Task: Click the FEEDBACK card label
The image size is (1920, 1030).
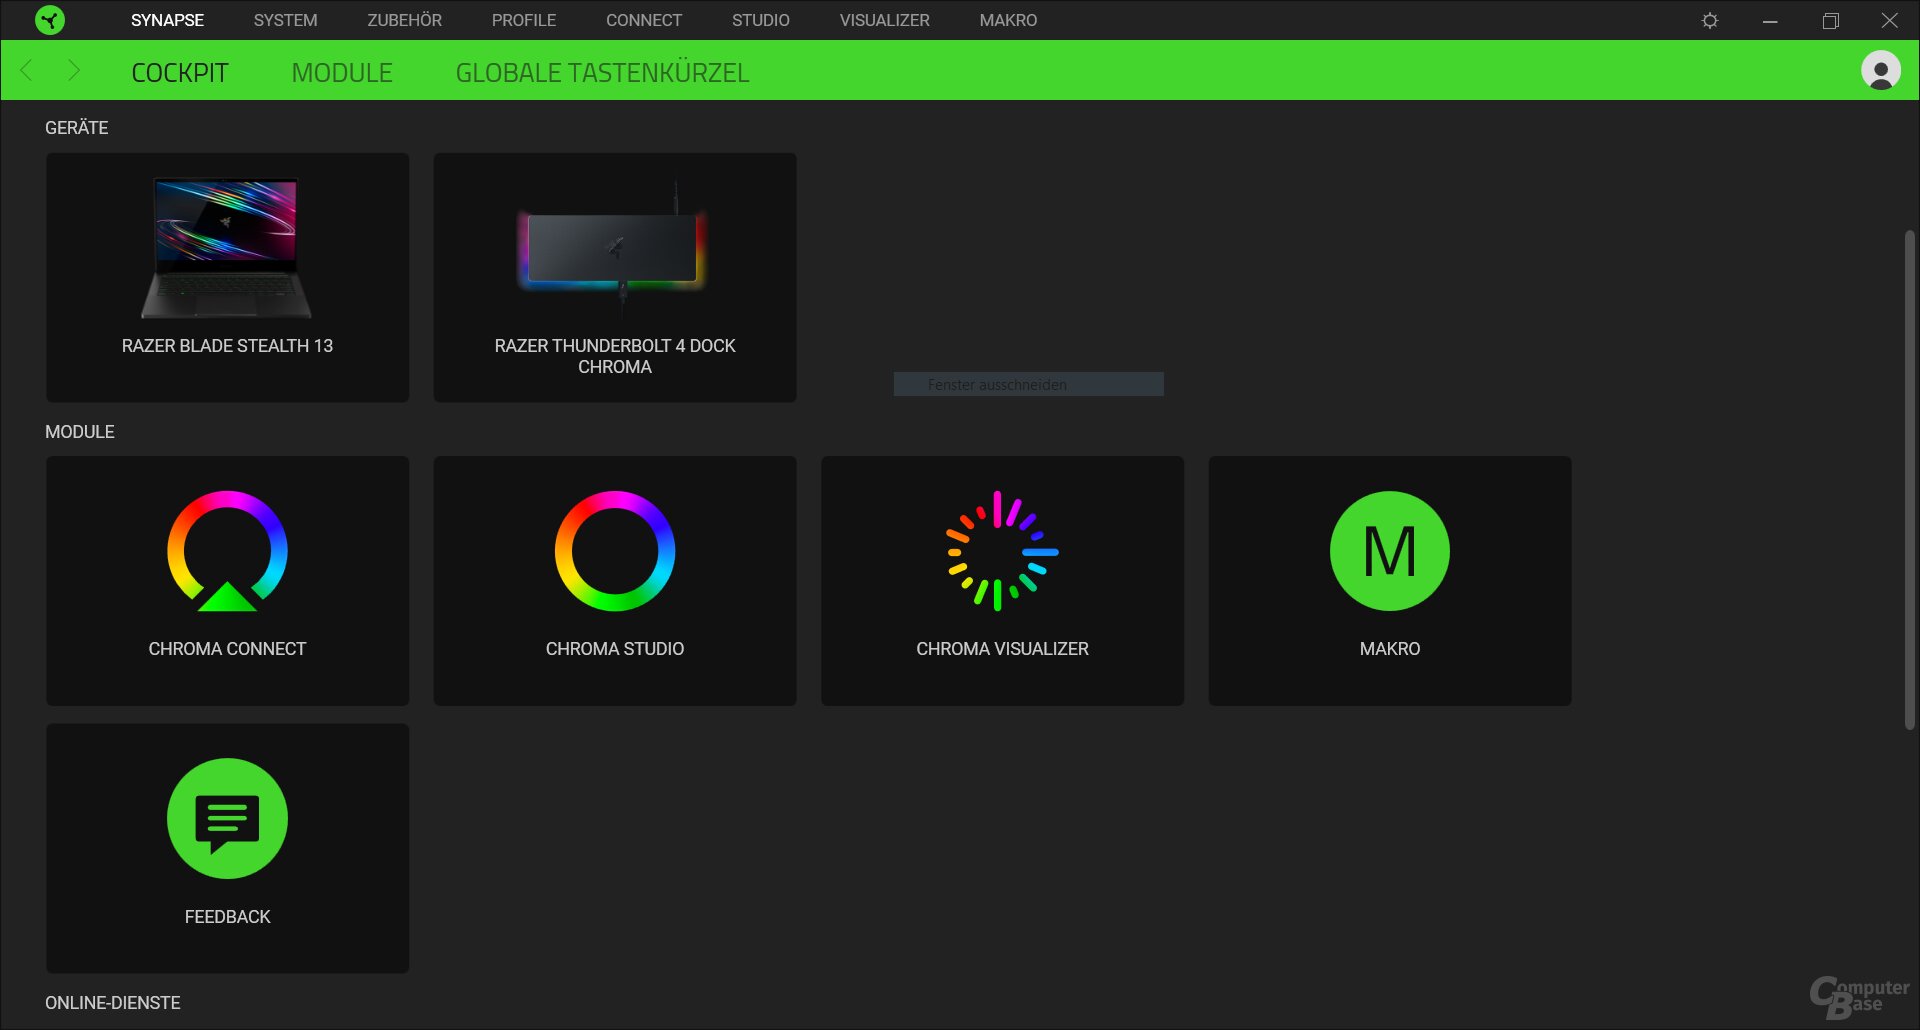Action: 227,917
